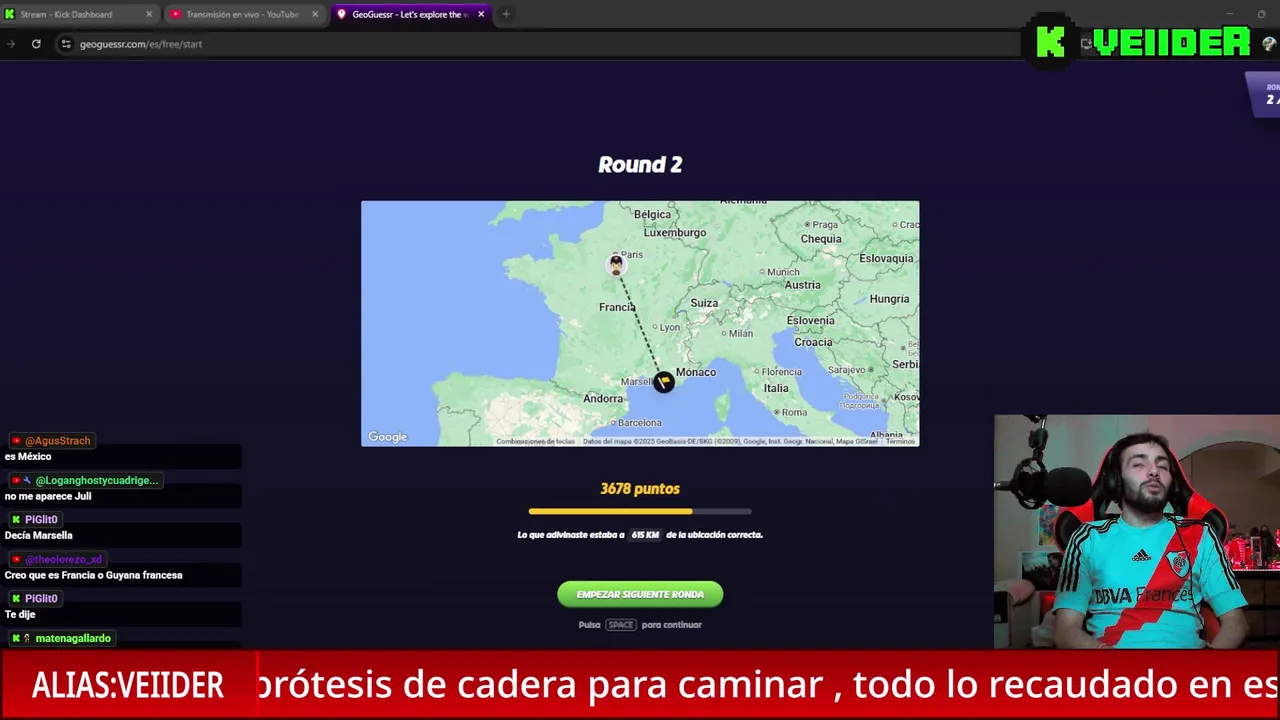
Task: Click PiGlit0 username above Decía Marsella
Action: (x=41, y=519)
